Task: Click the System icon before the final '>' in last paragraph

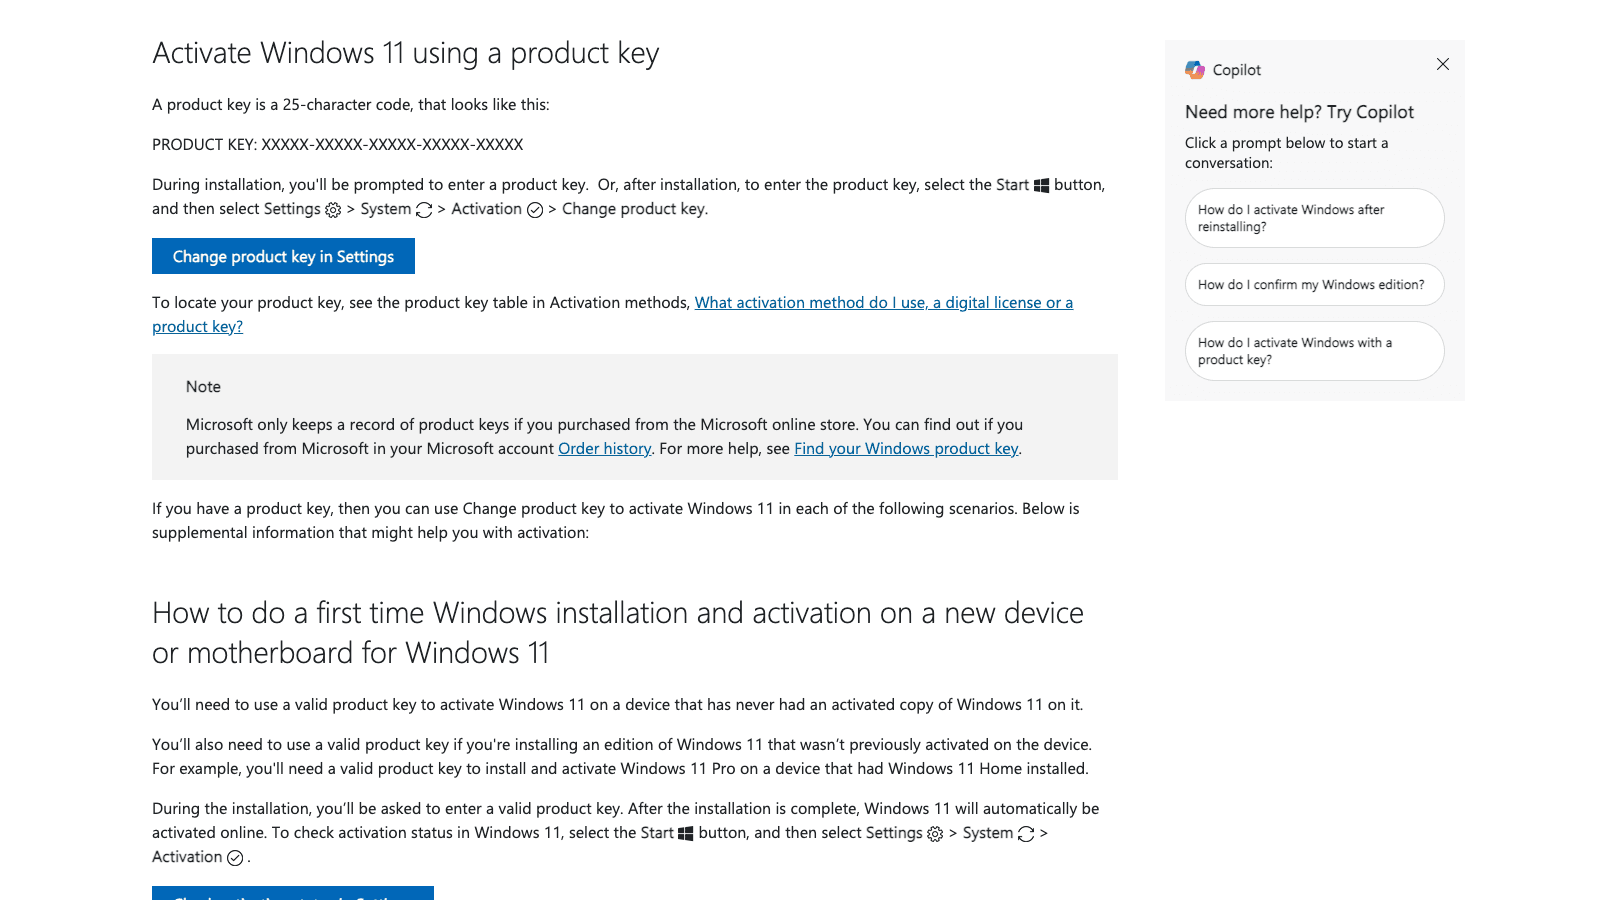Action: (x=1026, y=834)
